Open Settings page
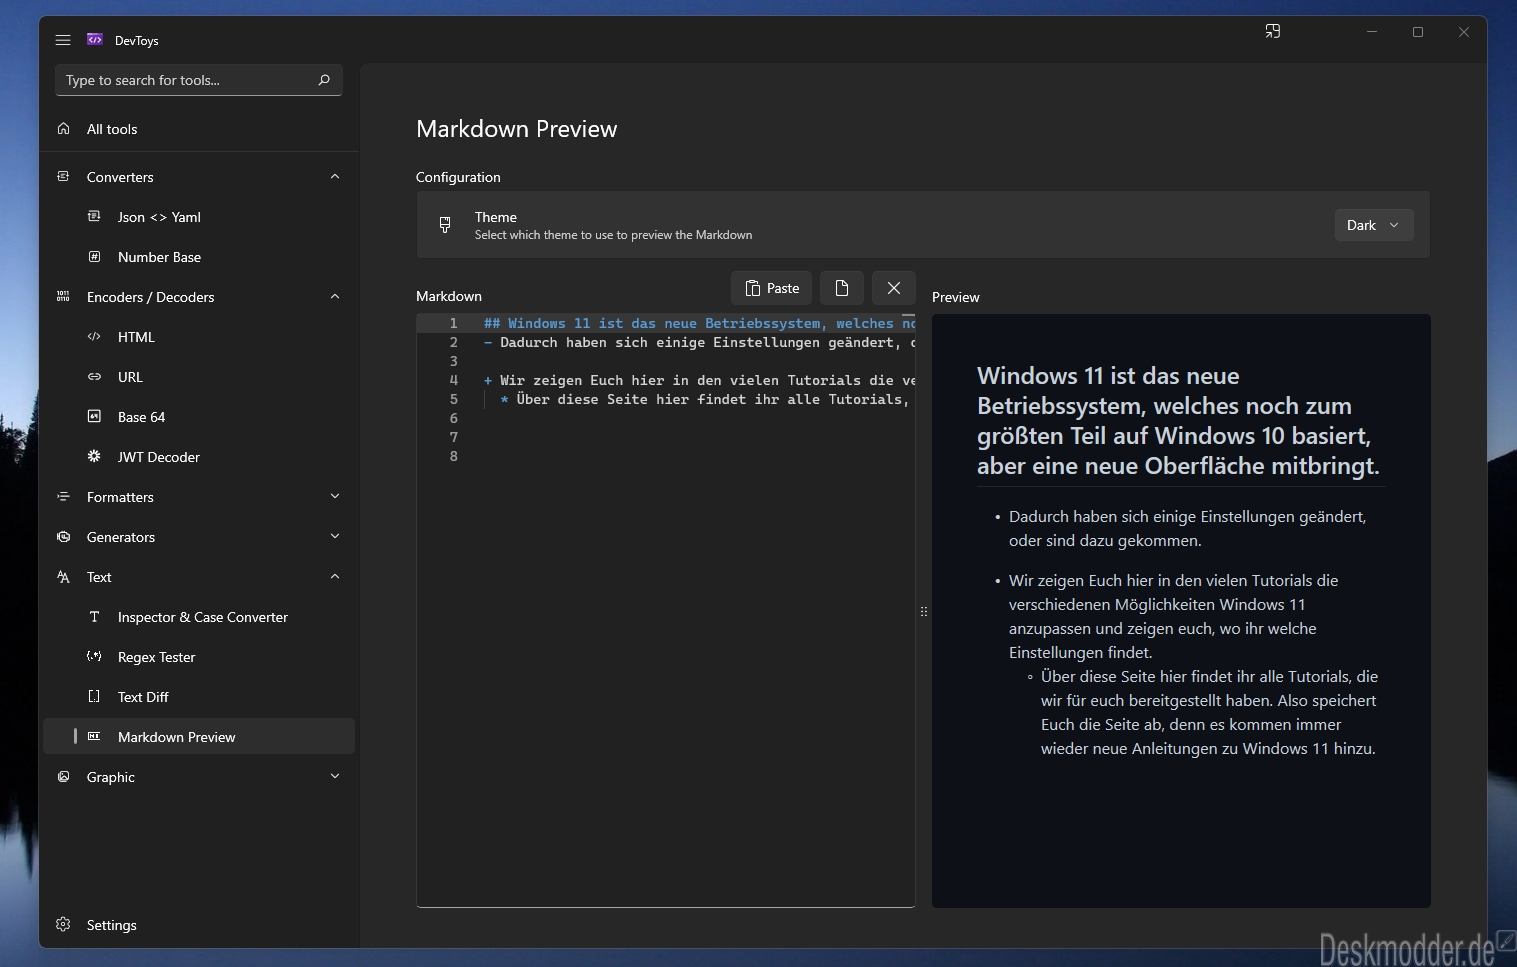This screenshot has height=967, width=1517. 199,925
